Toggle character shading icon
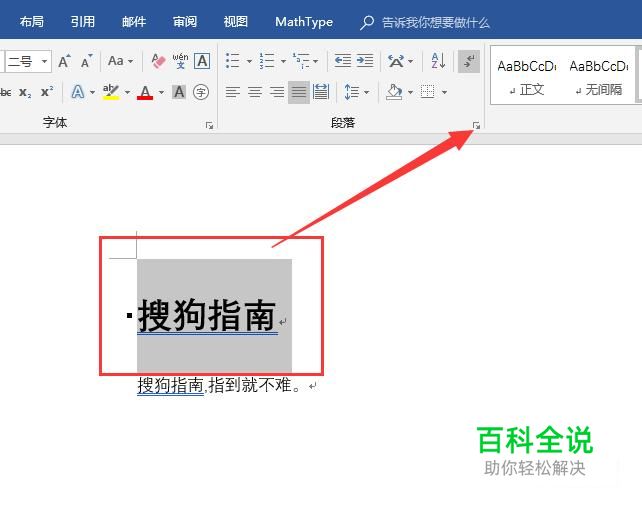The image size is (642, 511). 179,92
